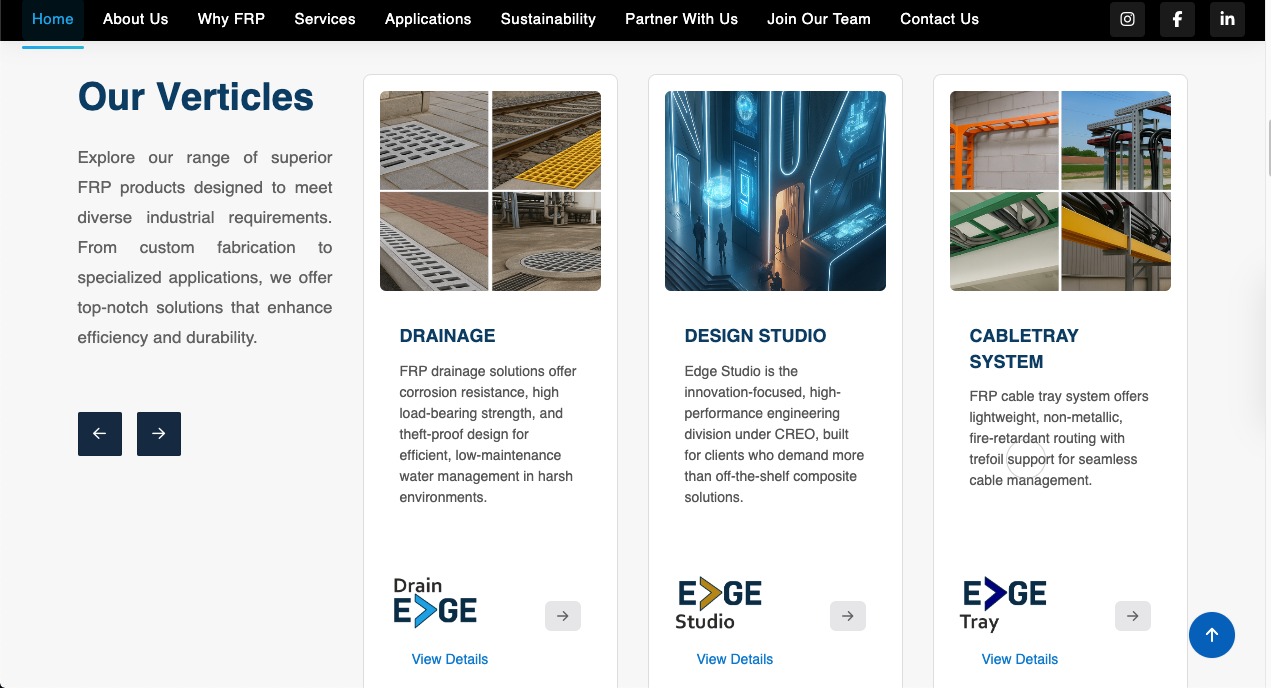Open the LinkedIn social icon
Image resolution: width=1271 pixels, height=688 pixels.
1227,19
